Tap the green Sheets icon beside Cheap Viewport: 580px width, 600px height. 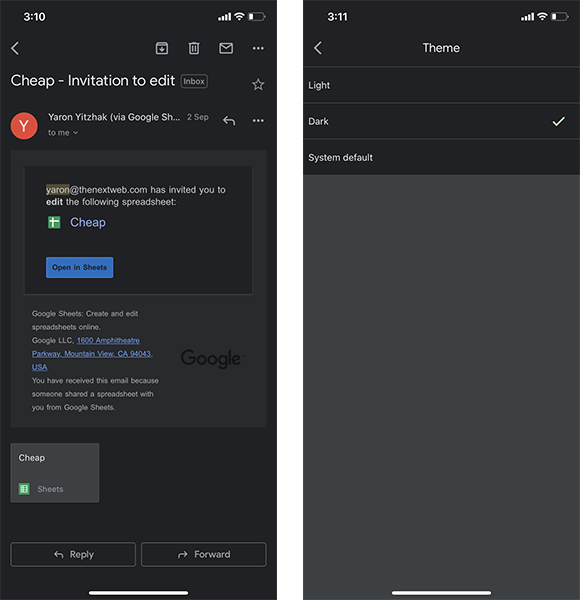coord(54,222)
